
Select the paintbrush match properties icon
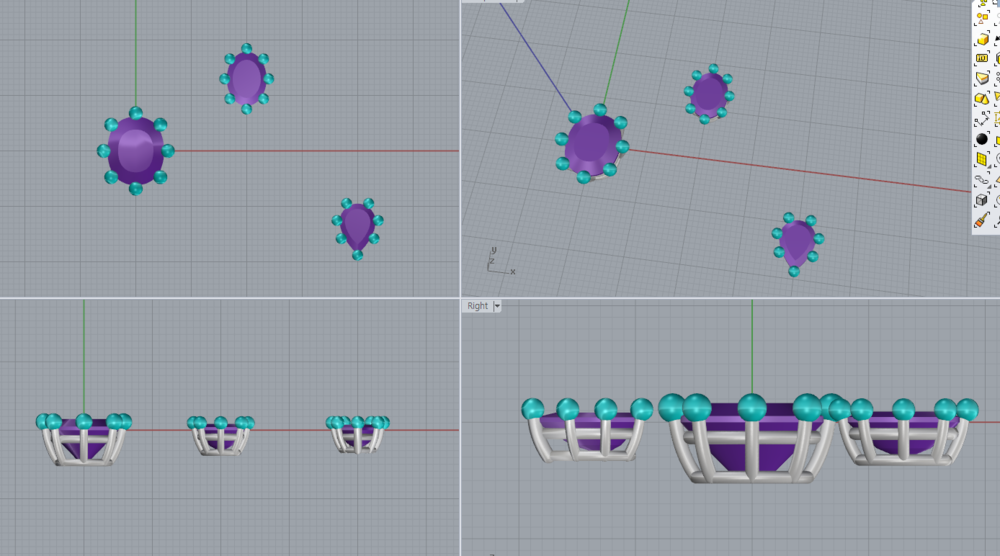pos(982,219)
